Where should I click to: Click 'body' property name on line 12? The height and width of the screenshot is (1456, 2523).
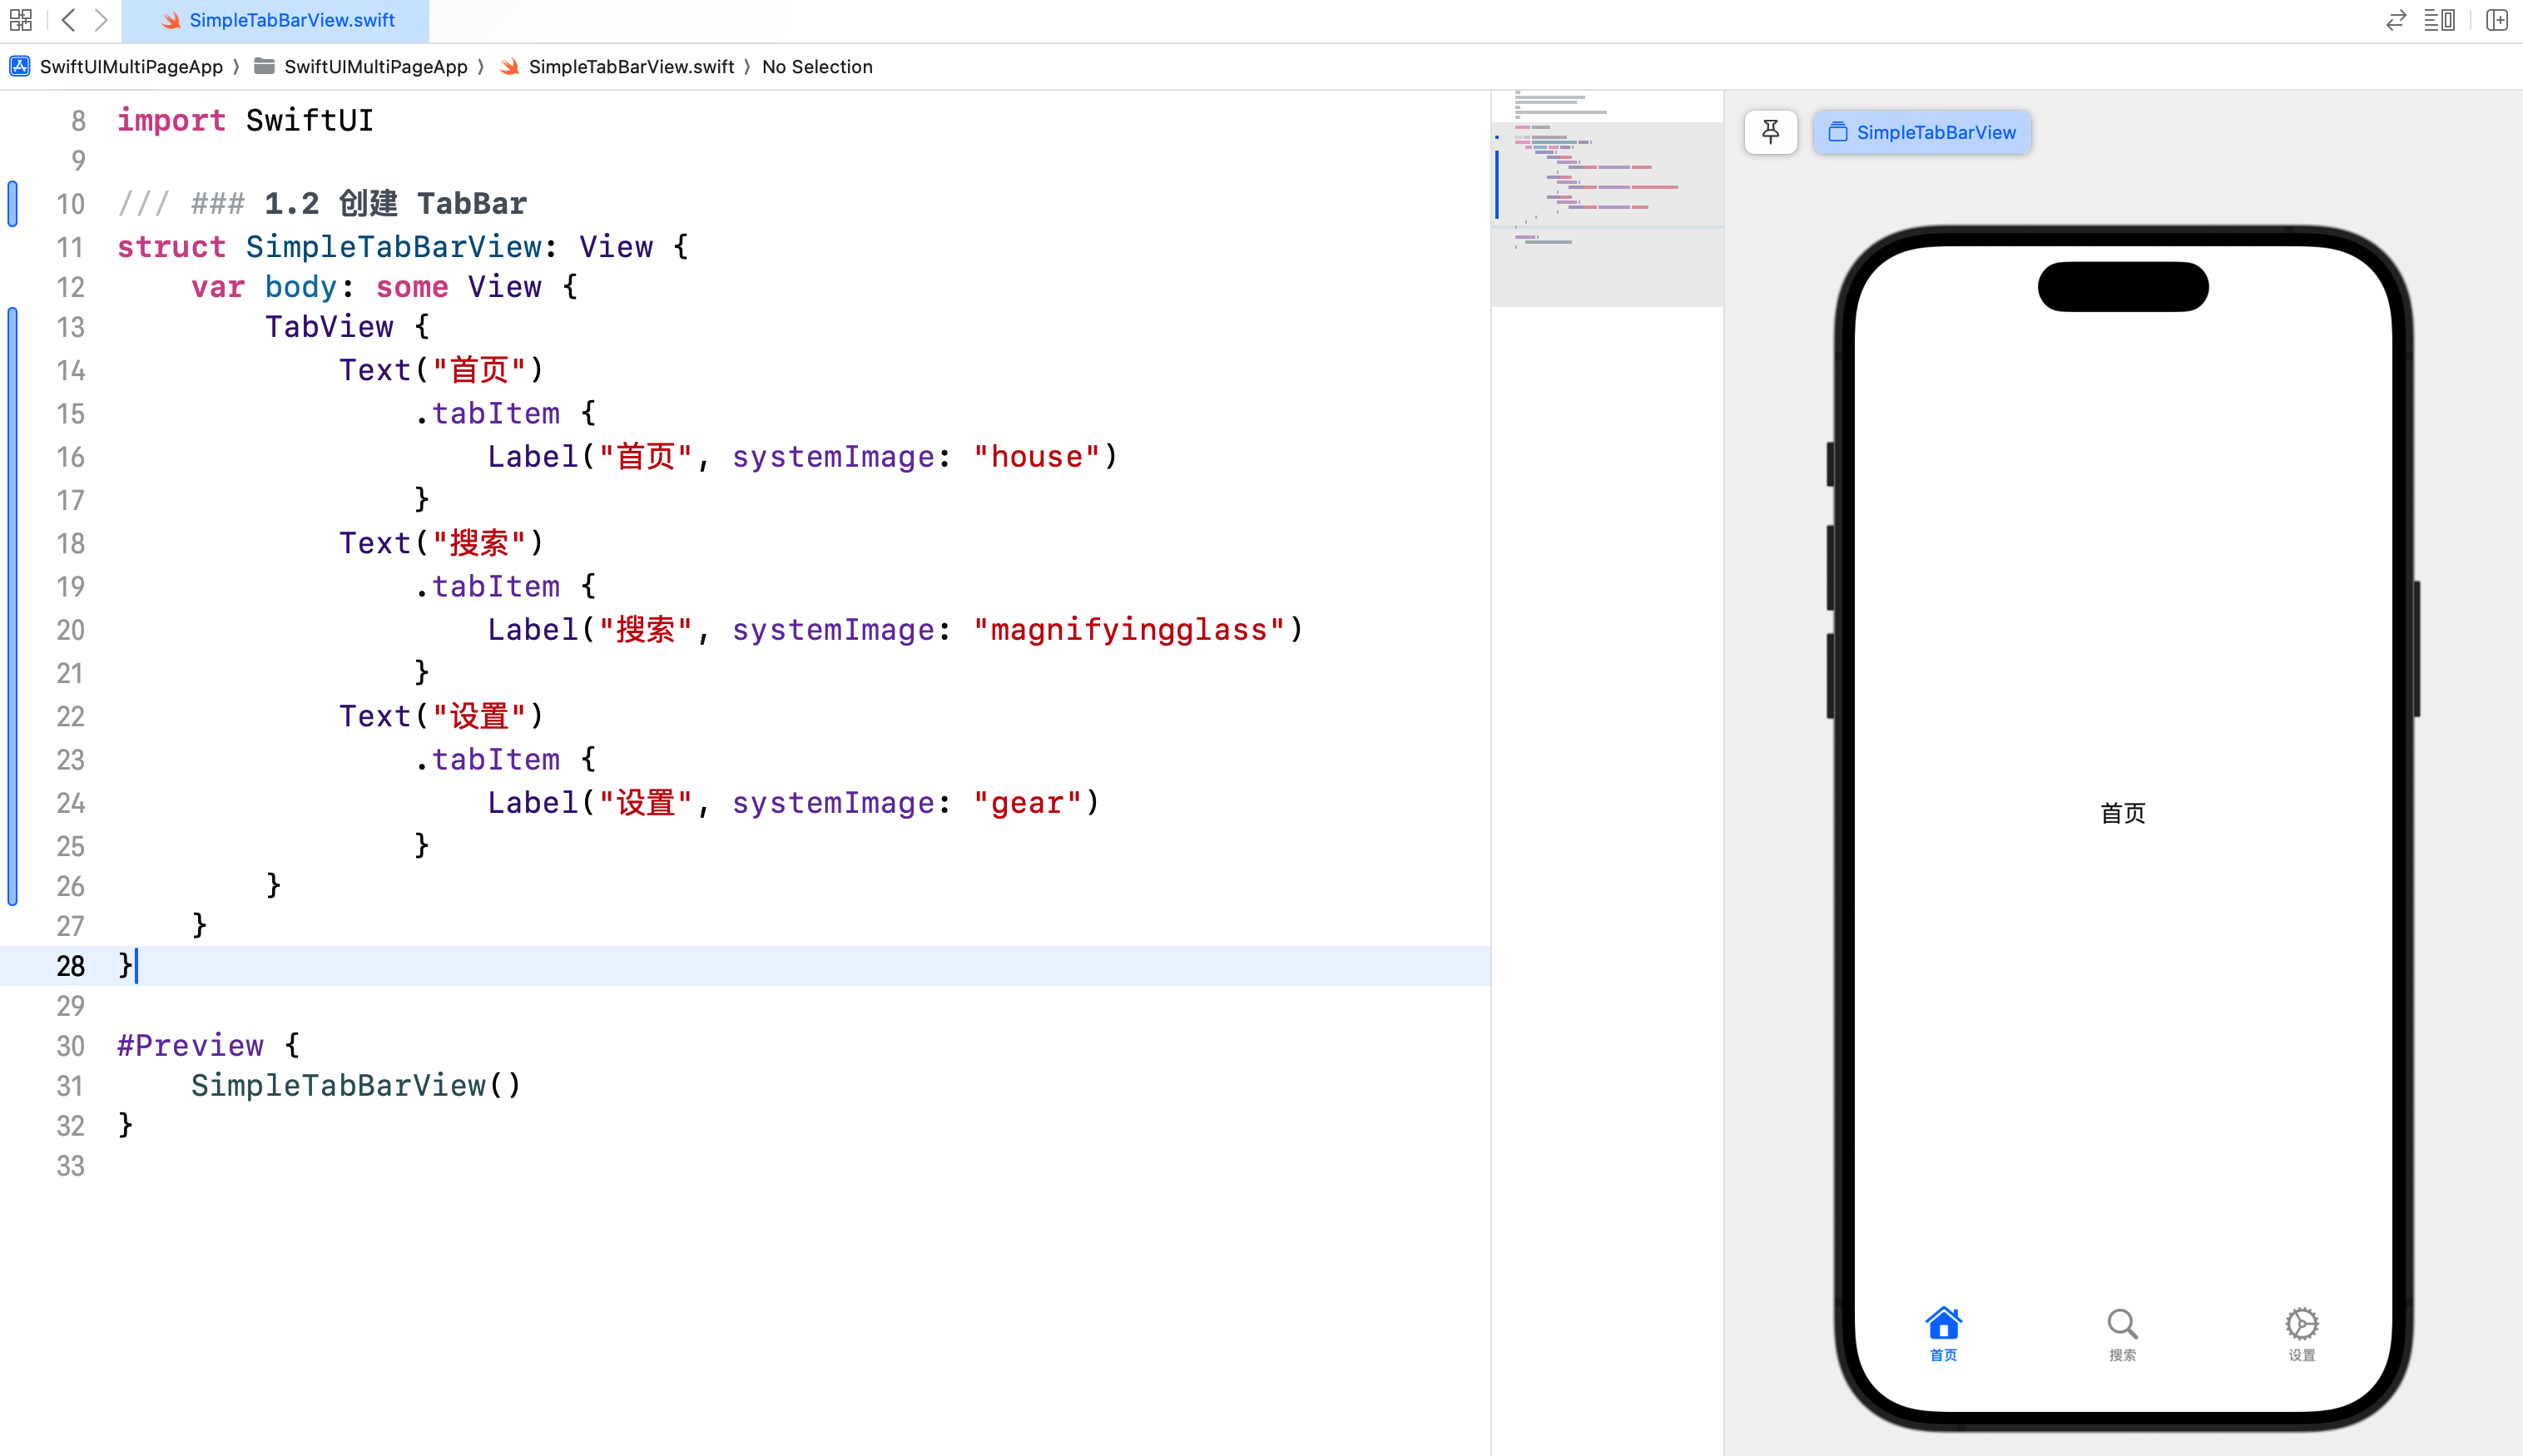tap(301, 287)
